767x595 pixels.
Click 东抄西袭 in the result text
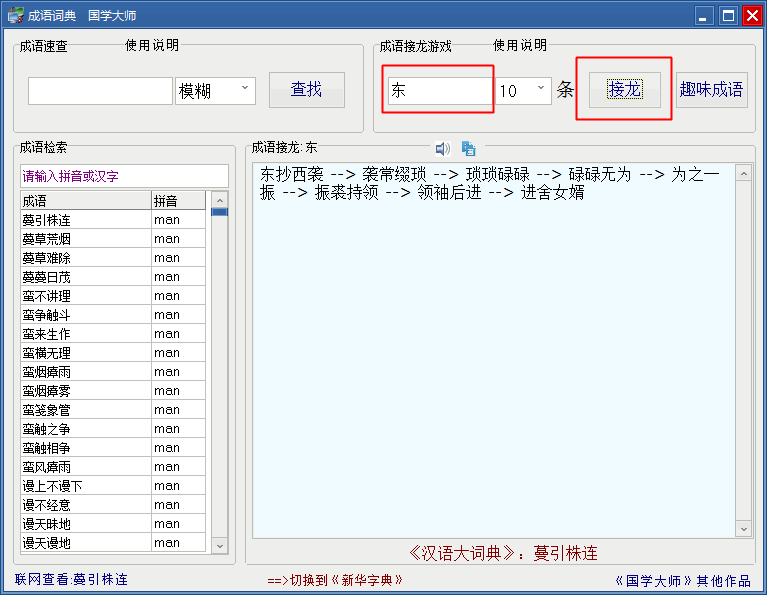292,174
